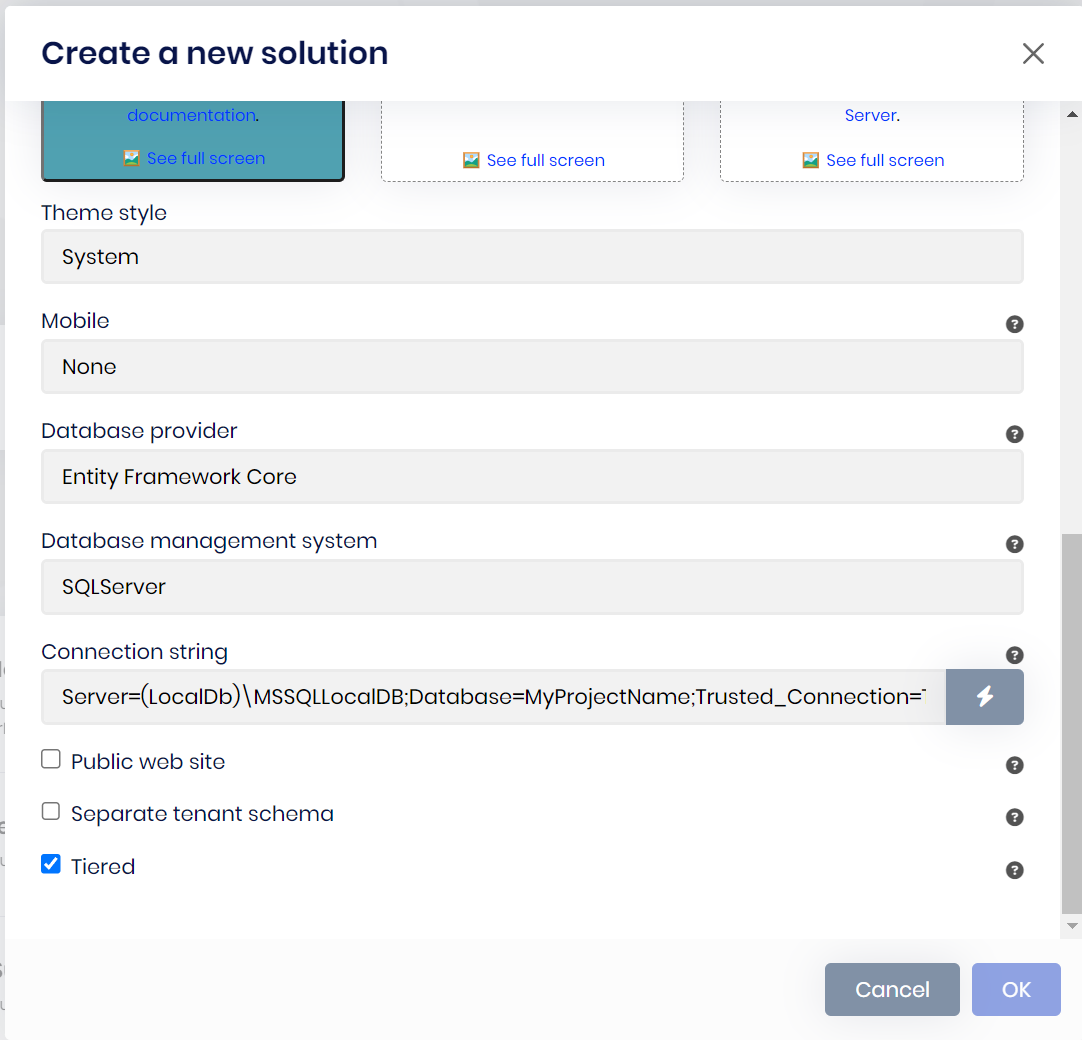Screen dimensions: 1082x1040
Task: Uncheck the Tiered checkbox
Action: tap(51, 864)
